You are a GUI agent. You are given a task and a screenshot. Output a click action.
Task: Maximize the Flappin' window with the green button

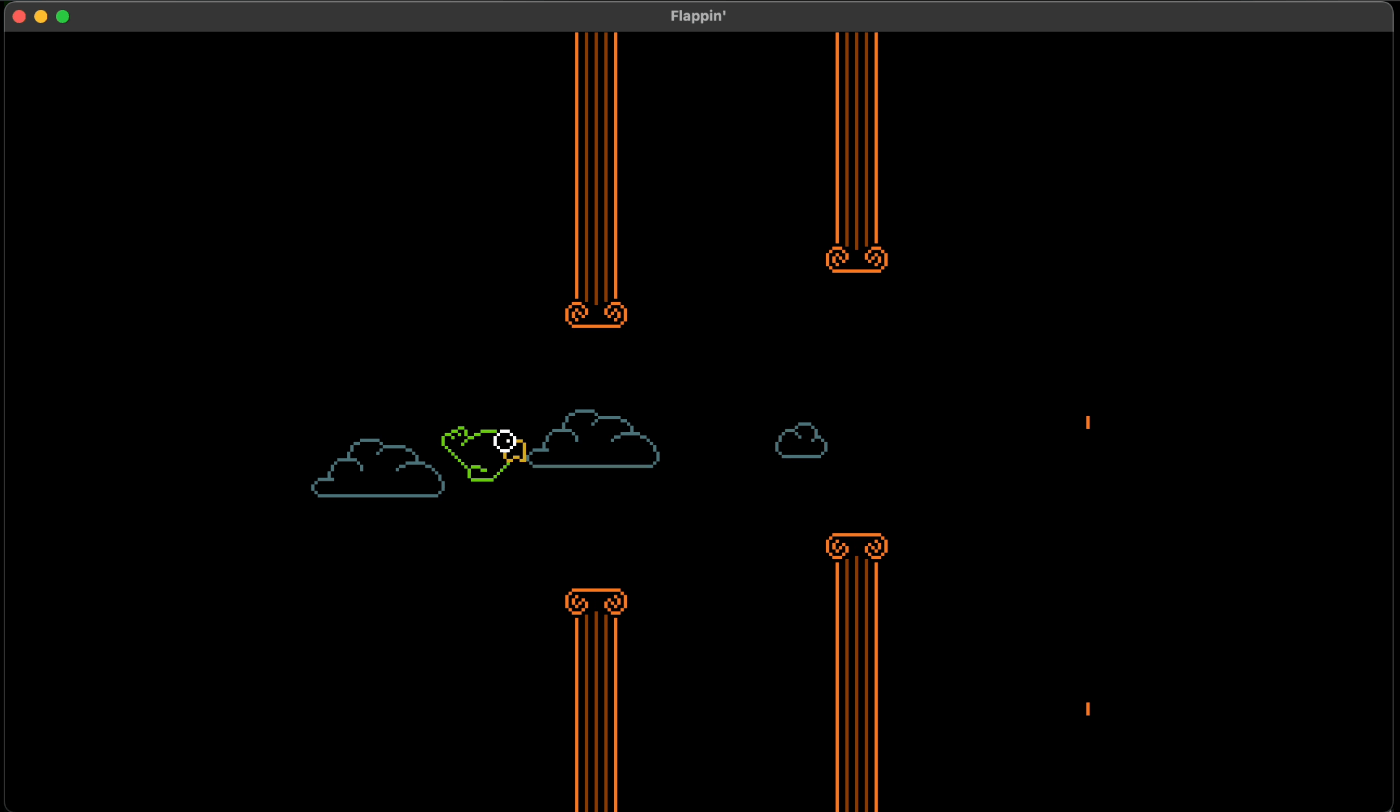point(63,16)
